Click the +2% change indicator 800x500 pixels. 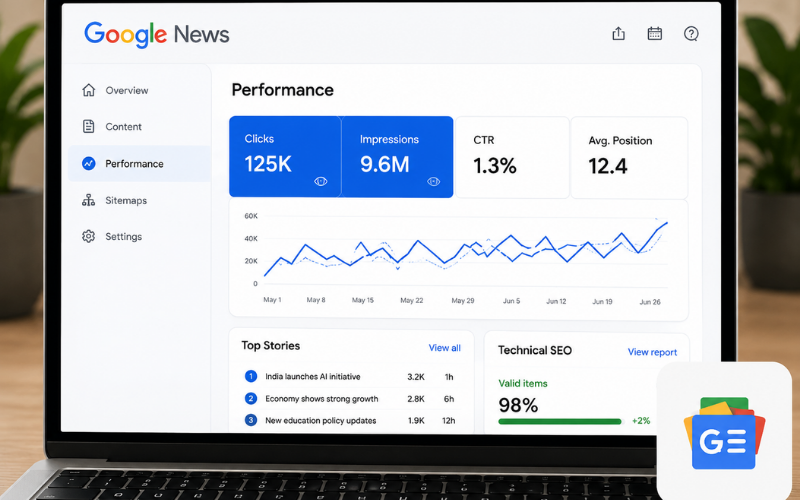641,421
